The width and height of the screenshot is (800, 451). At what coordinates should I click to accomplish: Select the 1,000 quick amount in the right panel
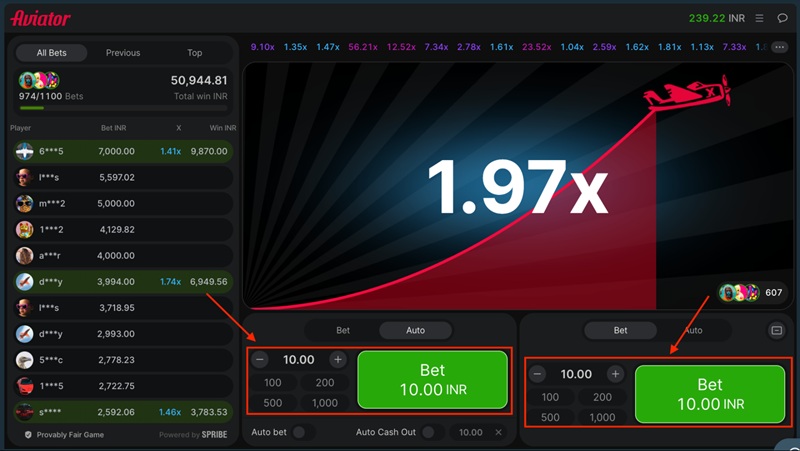click(602, 417)
